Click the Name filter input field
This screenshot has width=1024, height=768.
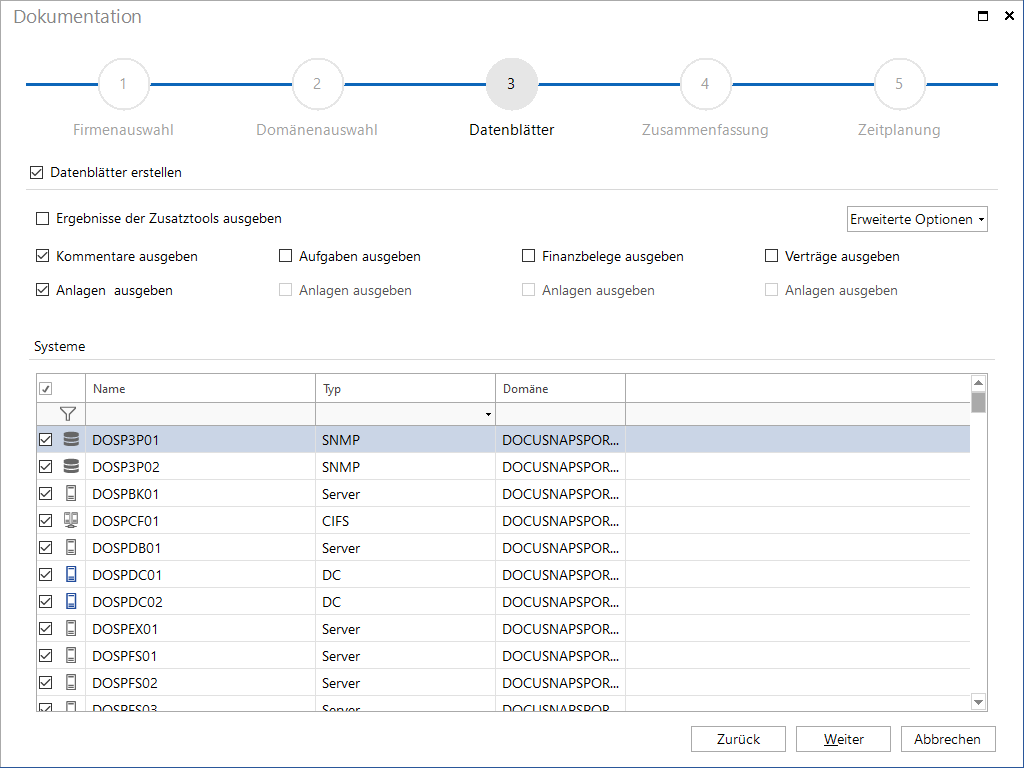pyautogui.click(x=200, y=414)
